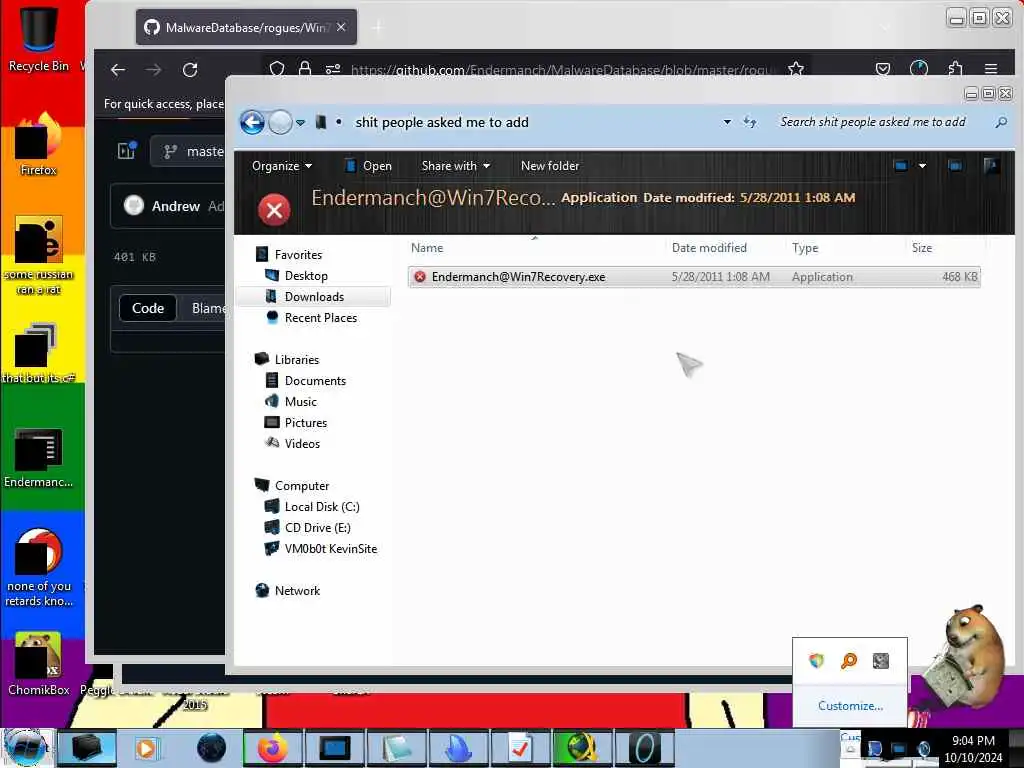The image size is (1024, 768).
Task: Click the magnifier icon in Explorer search
Action: (x=1001, y=122)
